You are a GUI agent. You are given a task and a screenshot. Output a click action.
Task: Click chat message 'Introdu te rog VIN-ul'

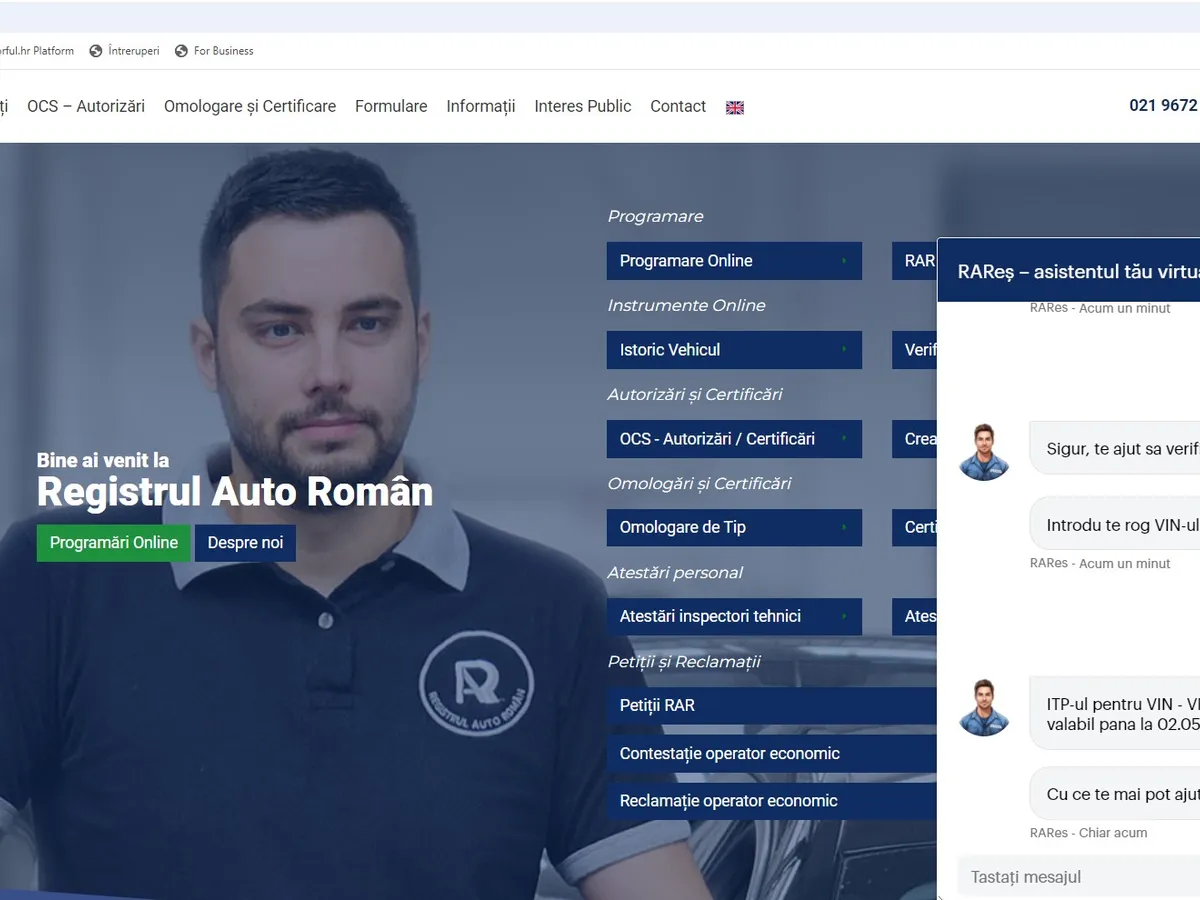click(1115, 525)
